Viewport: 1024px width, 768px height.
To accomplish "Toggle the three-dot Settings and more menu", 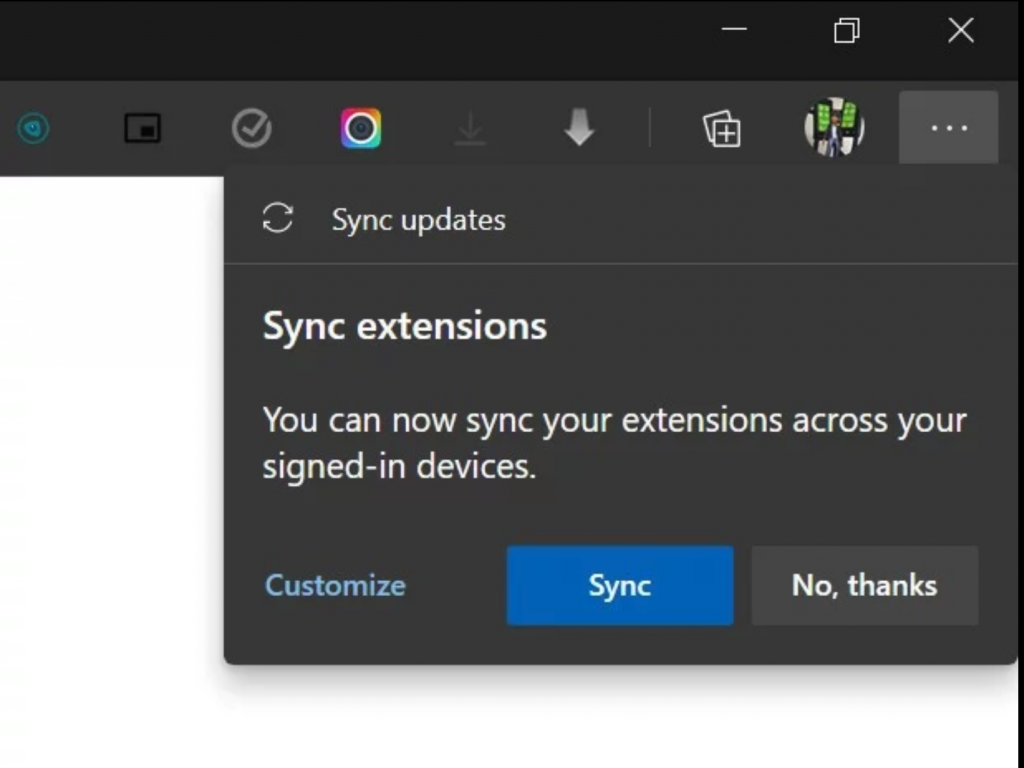I will (948, 128).
